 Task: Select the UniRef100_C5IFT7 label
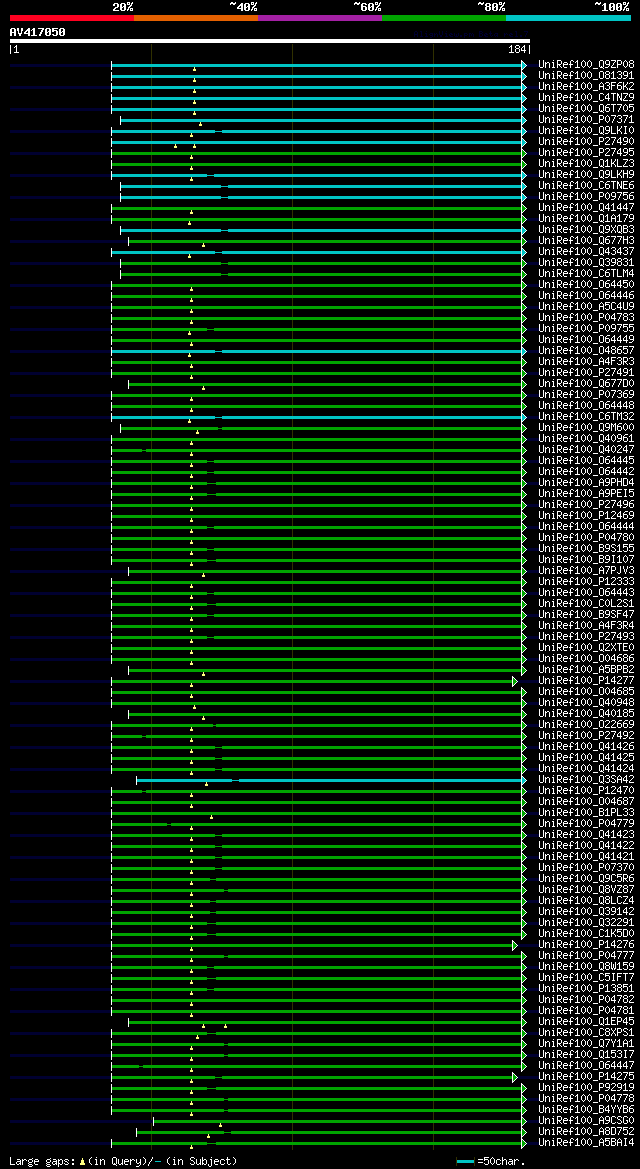point(586,977)
